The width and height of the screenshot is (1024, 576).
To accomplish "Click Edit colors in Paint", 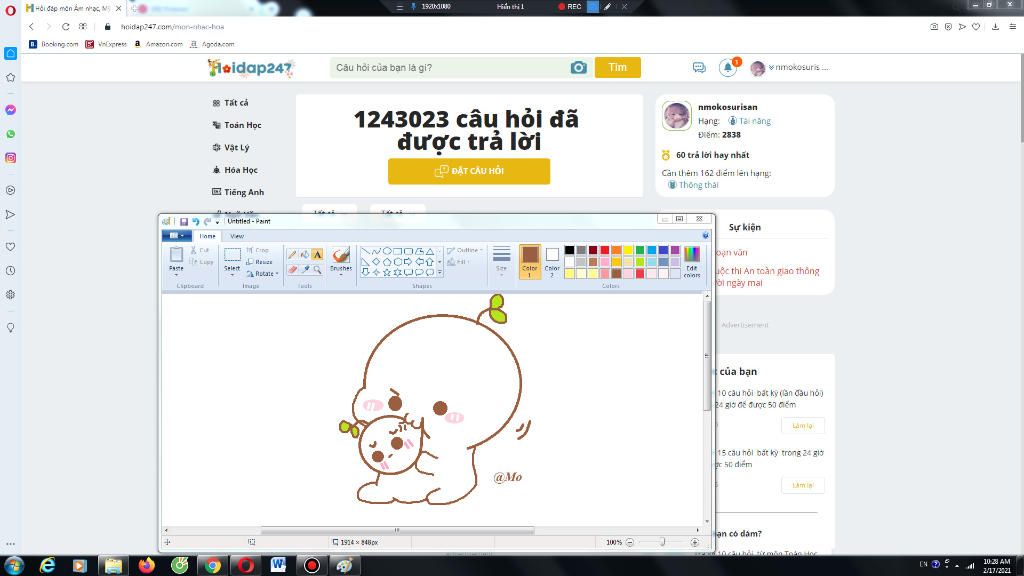I will pyautogui.click(x=692, y=262).
